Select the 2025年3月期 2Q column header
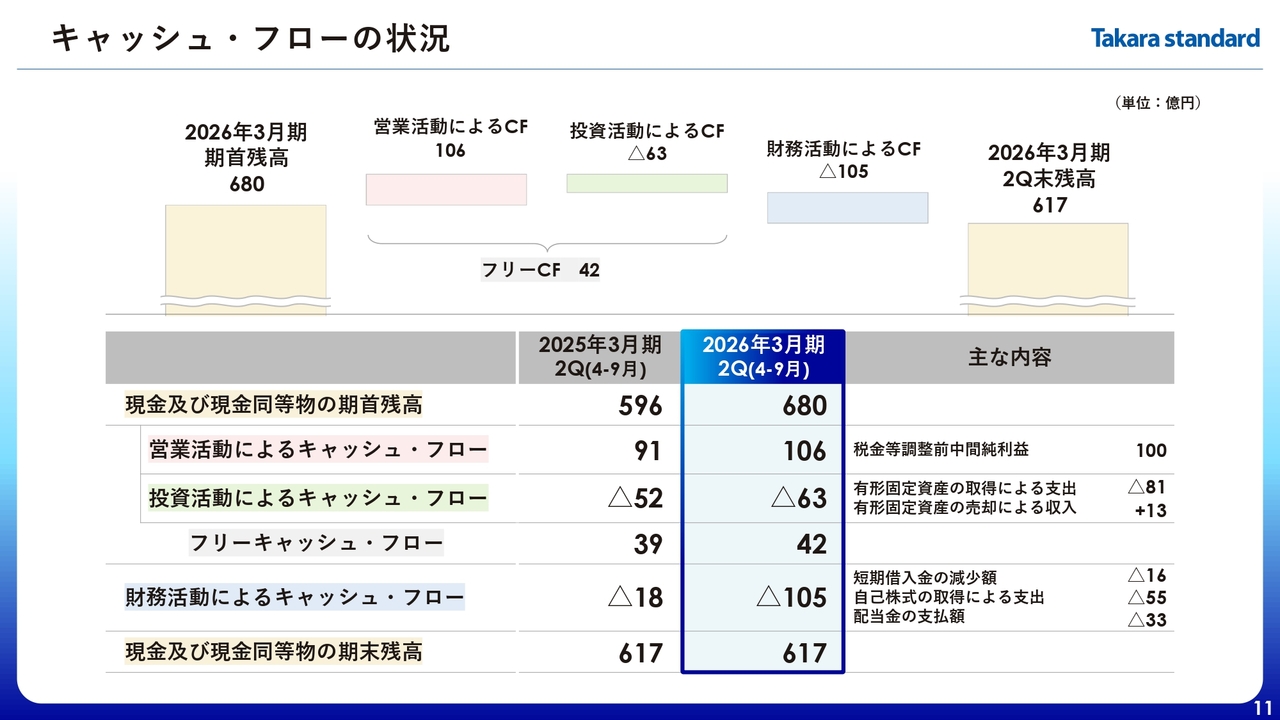The height and width of the screenshot is (720, 1280). pyautogui.click(x=599, y=357)
